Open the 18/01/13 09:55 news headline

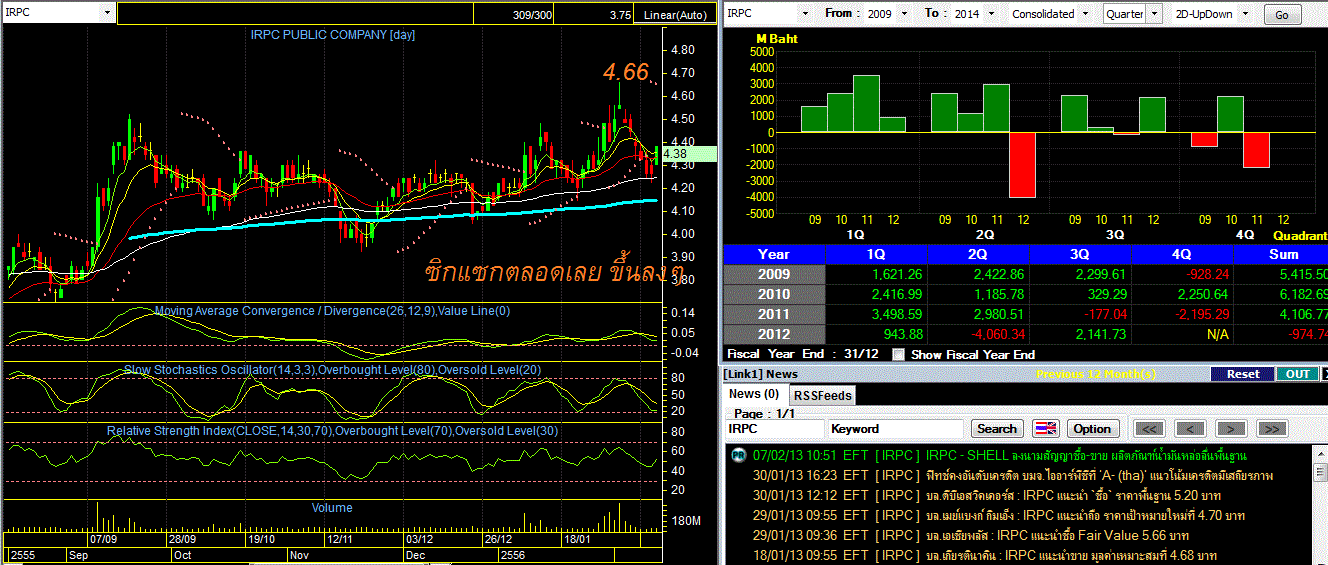985,554
